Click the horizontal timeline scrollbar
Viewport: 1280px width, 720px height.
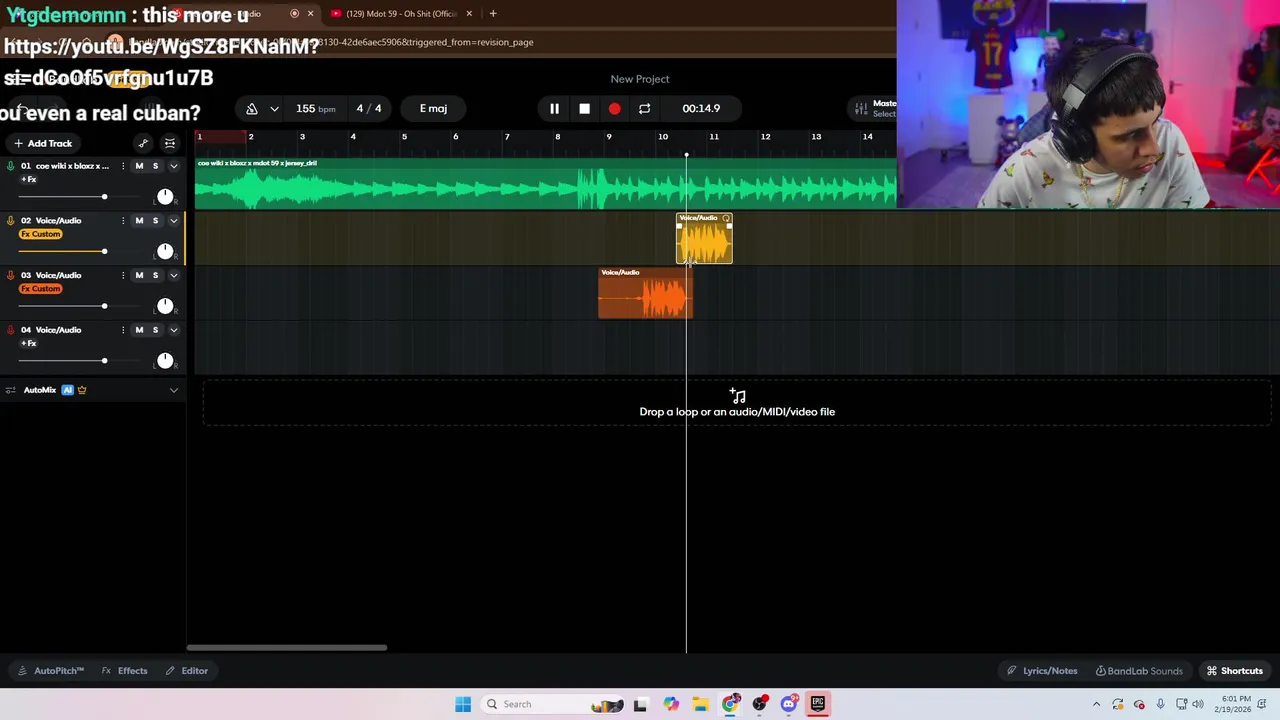pos(287,648)
